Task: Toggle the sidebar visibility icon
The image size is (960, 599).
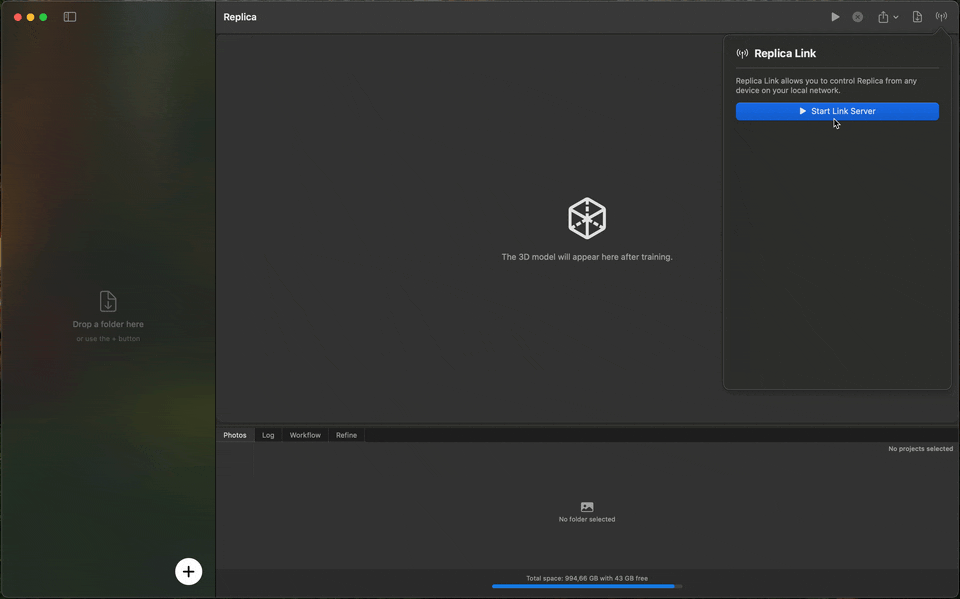Action: [69, 16]
